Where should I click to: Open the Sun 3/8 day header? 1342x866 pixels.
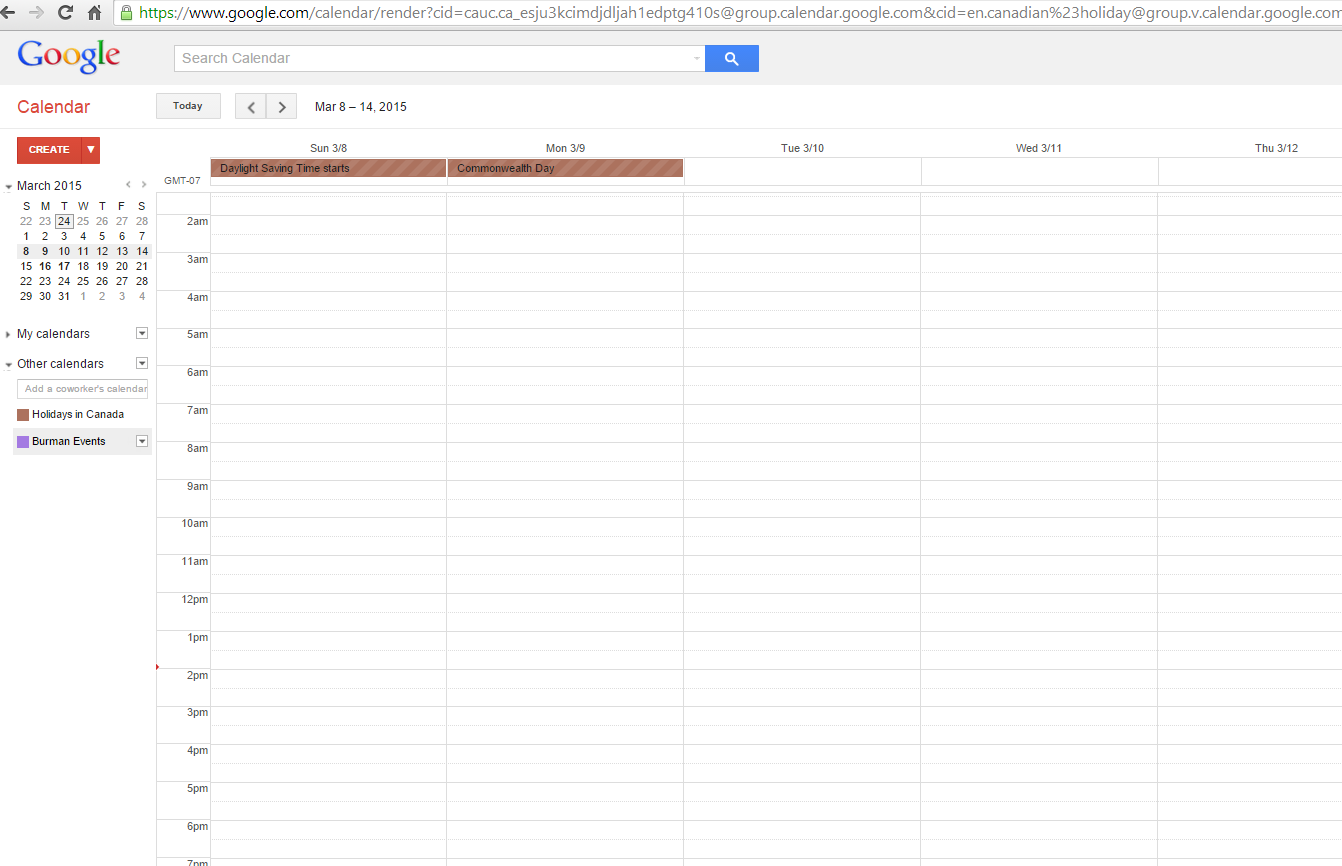tap(328, 148)
